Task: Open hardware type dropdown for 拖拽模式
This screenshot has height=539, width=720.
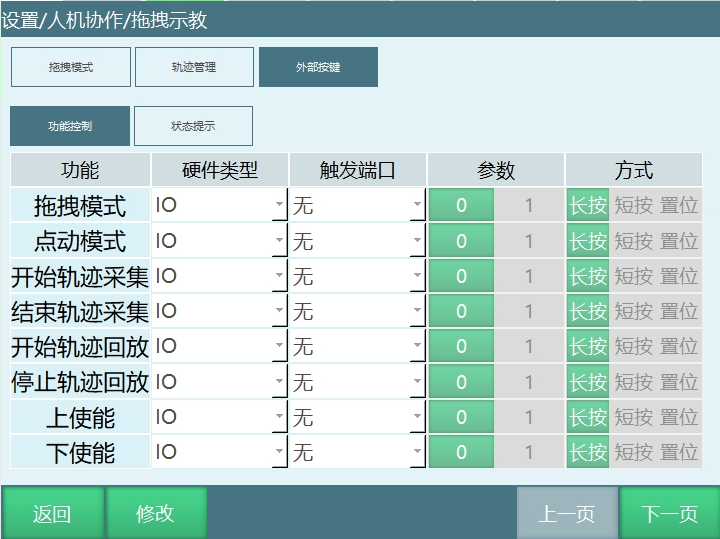Action: coord(219,205)
